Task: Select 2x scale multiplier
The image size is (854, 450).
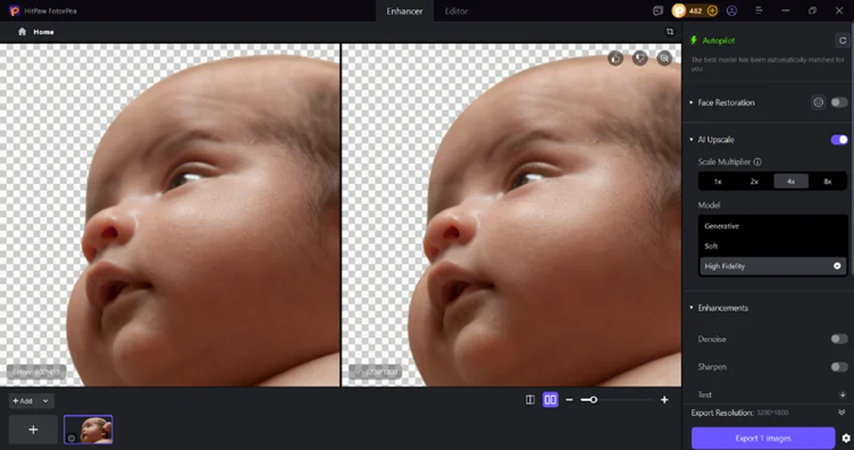Action: point(754,181)
